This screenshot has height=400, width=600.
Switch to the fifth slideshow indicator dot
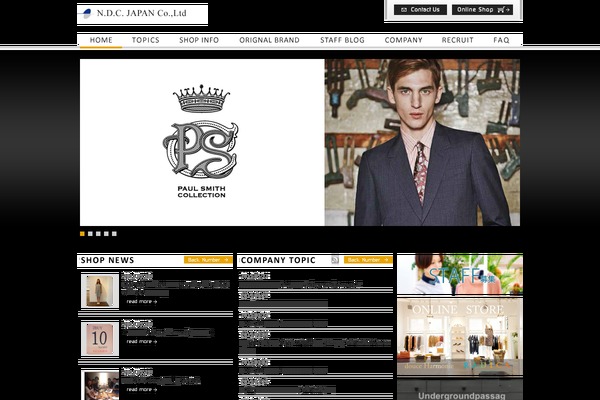pyautogui.click(x=114, y=234)
